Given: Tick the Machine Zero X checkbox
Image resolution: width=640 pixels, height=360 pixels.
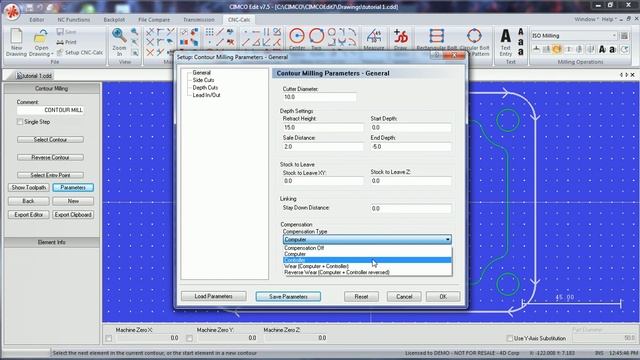Looking at the screenshot, I should click(109, 338).
